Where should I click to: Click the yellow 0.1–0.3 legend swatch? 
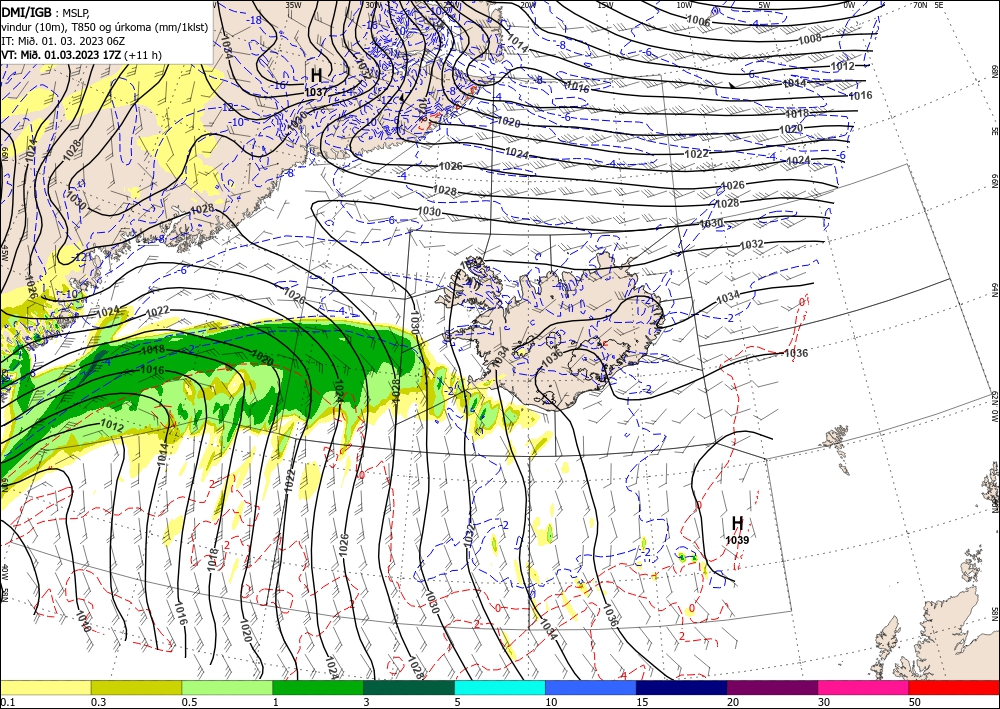[x=45, y=687]
